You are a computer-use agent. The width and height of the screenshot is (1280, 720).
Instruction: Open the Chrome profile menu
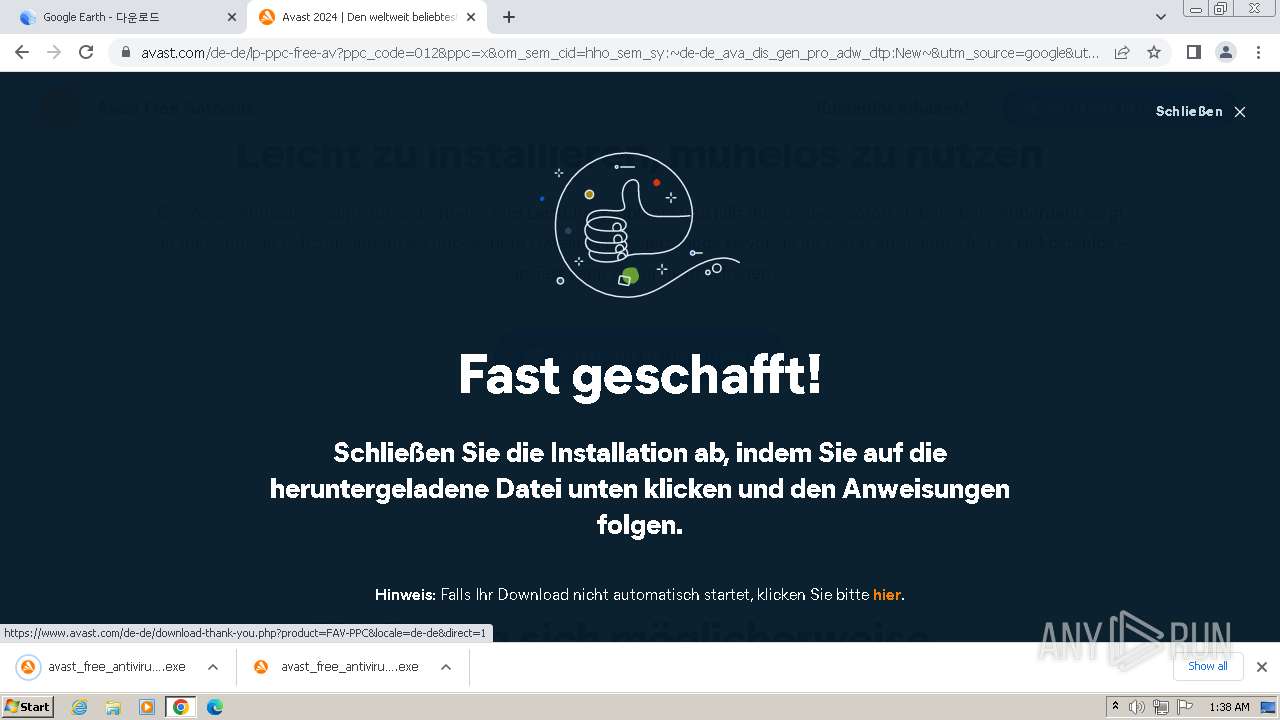coord(1225,52)
